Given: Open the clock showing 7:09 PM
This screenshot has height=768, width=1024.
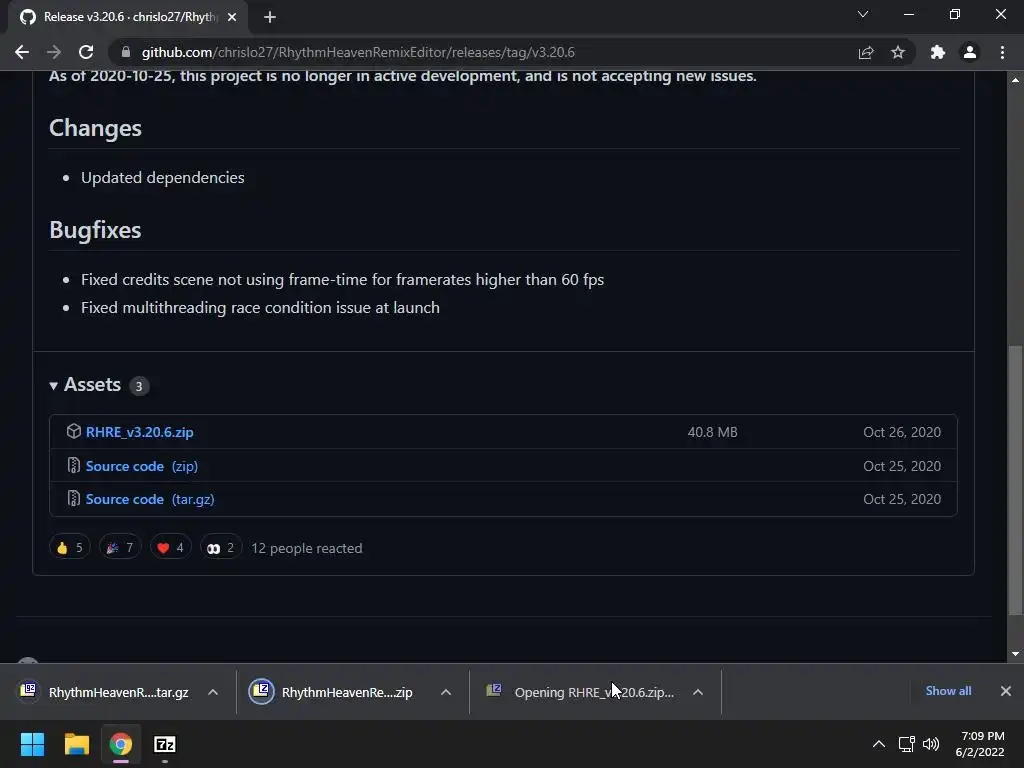Looking at the screenshot, I should tap(980, 744).
